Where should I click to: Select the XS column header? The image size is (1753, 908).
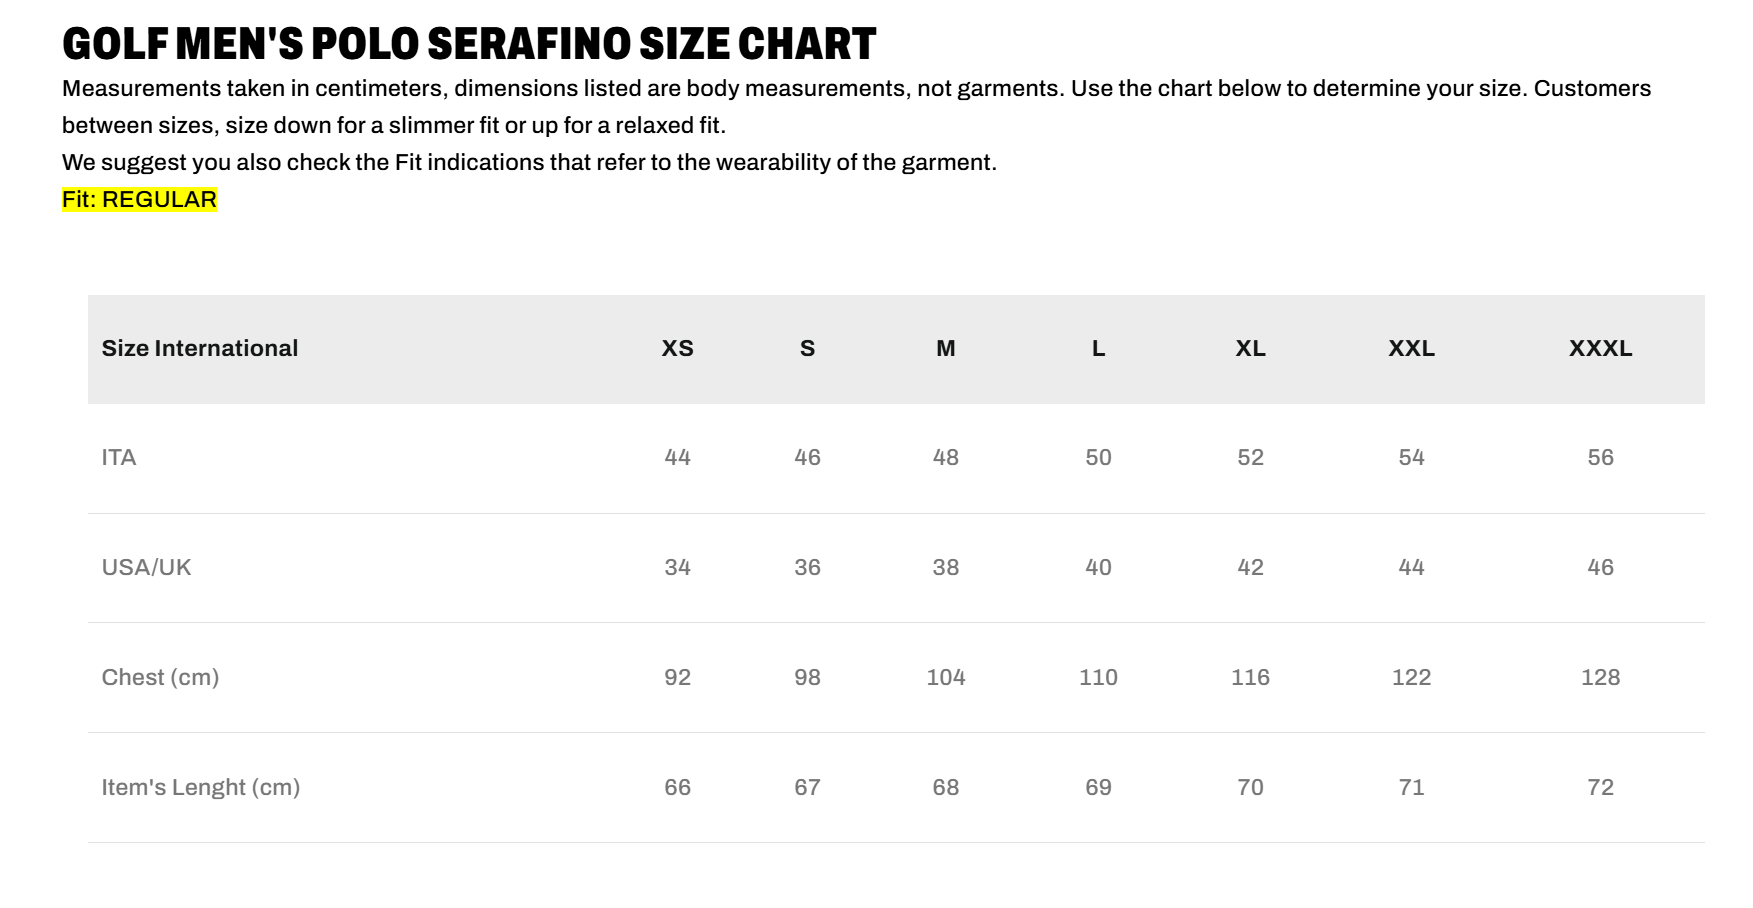pyautogui.click(x=677, y=348)
